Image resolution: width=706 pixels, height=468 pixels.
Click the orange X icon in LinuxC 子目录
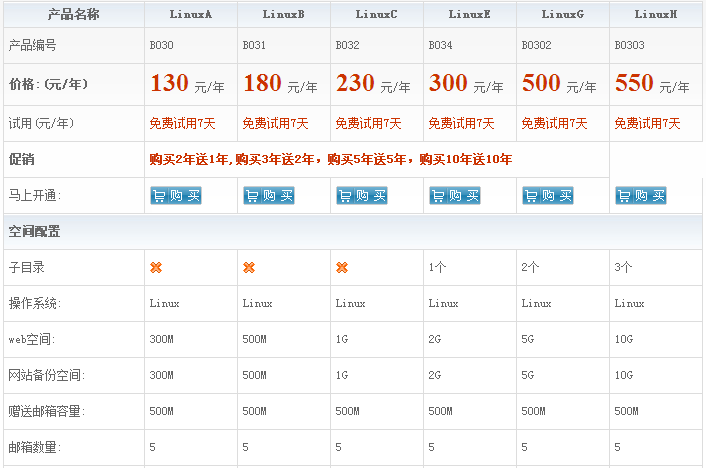click(x=342, y=268)
